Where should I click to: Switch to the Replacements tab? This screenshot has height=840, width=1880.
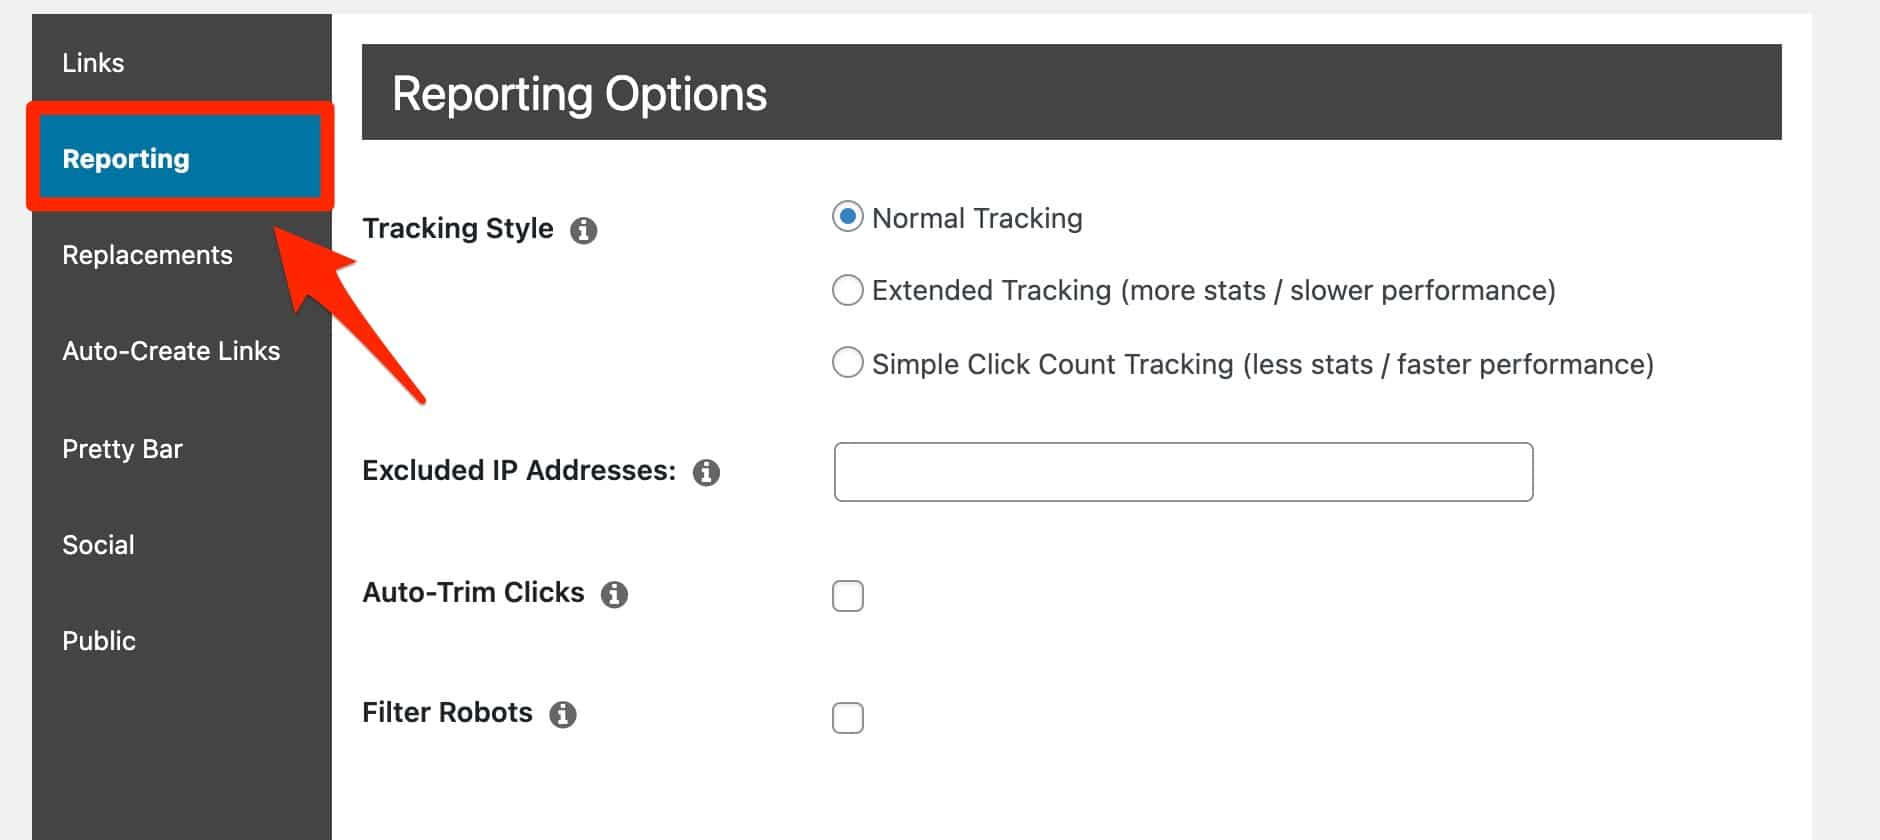[147, 255]
